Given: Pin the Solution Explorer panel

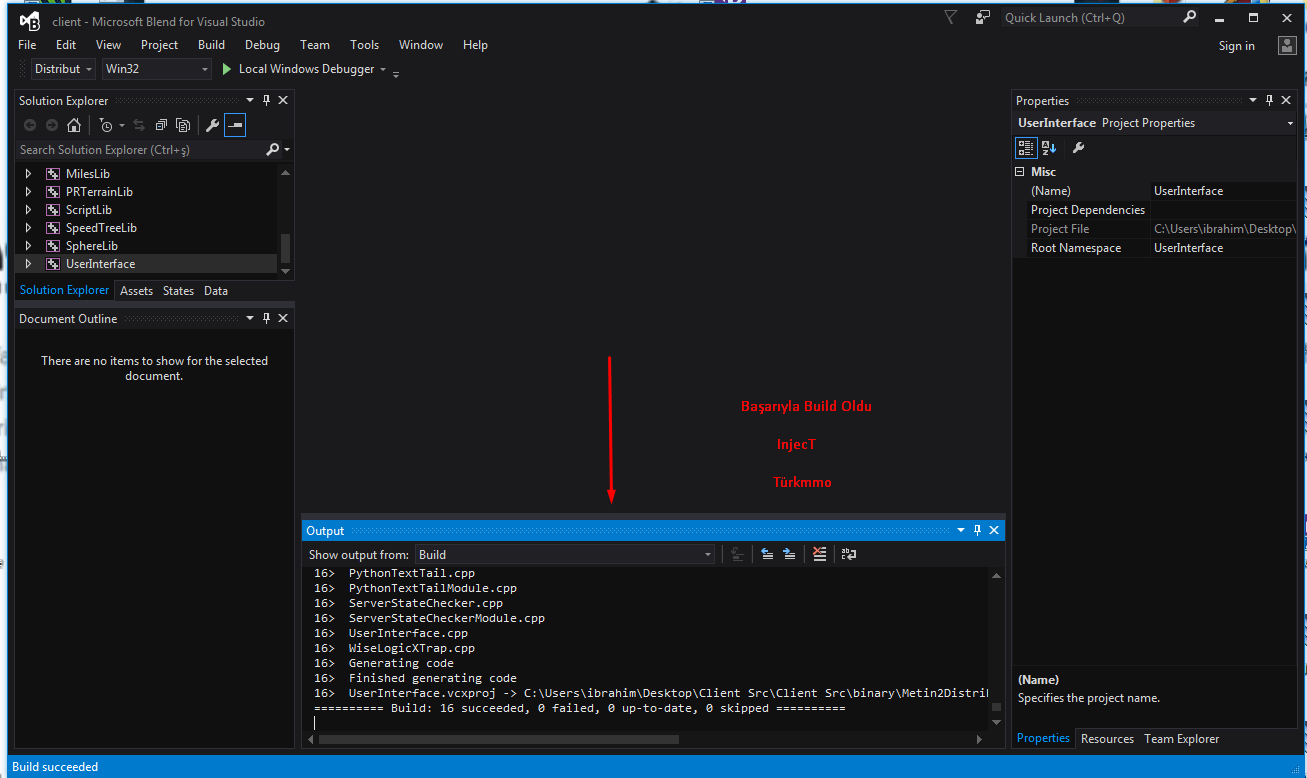Looking at the screenshot, I should point(267,100).
